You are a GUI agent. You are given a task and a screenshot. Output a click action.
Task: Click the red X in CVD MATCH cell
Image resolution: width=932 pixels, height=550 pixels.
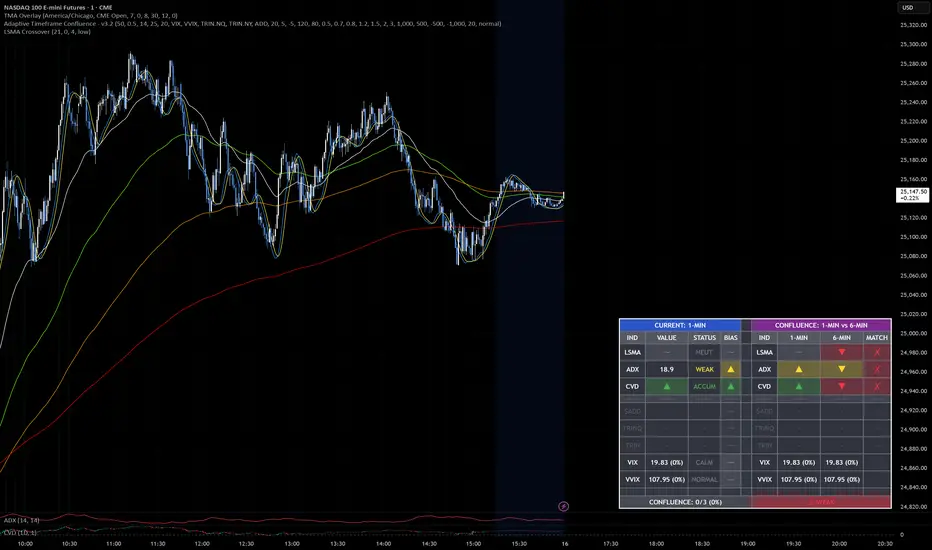(x=876, y=386)
